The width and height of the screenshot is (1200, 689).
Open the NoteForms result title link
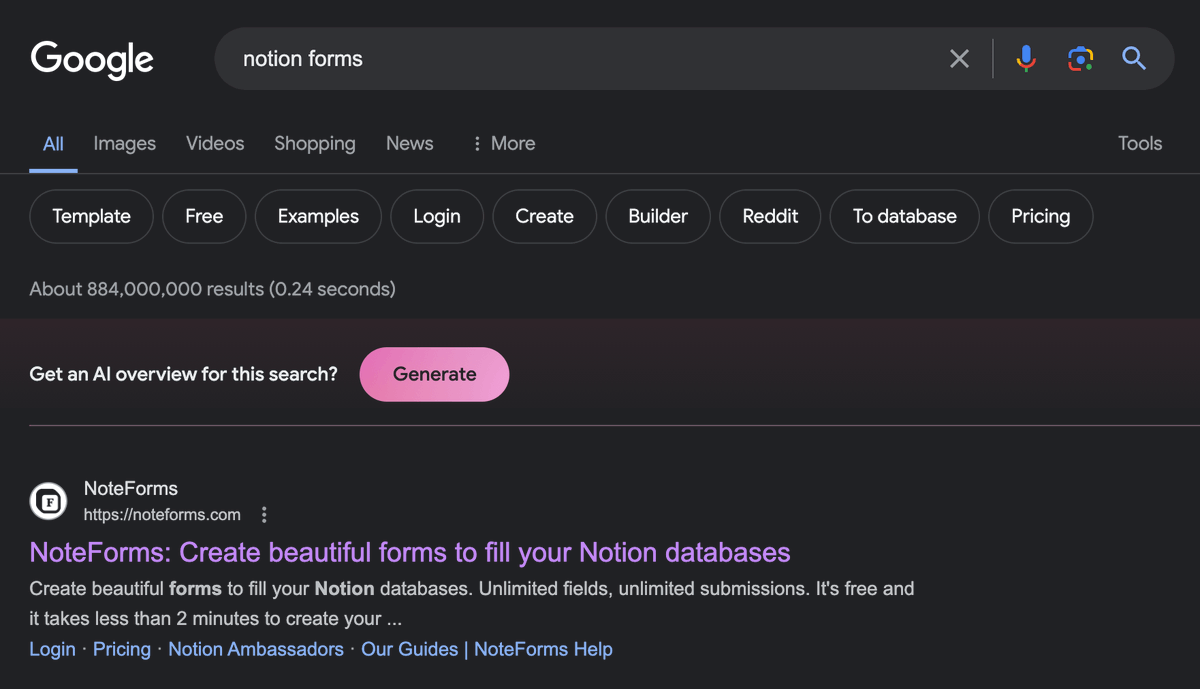[410, 552]
